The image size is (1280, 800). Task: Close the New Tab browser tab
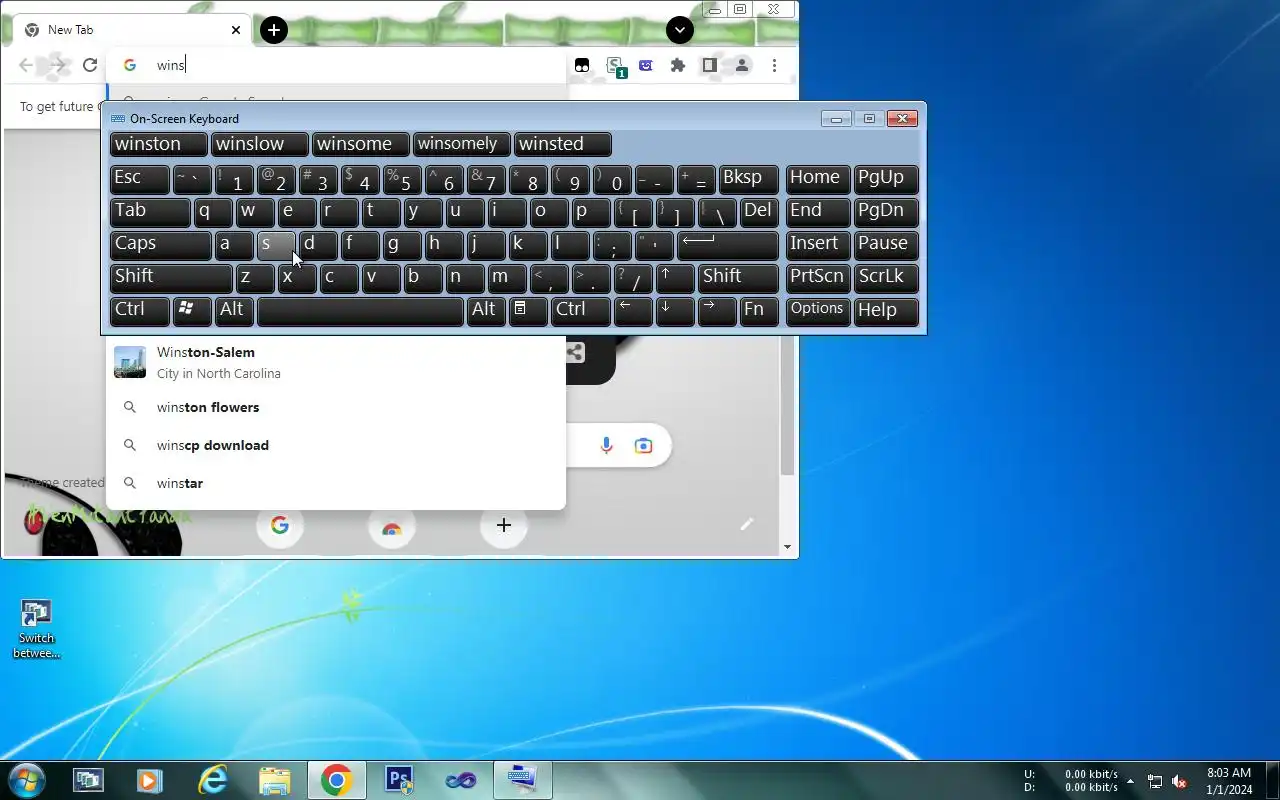tap(236, 30)
